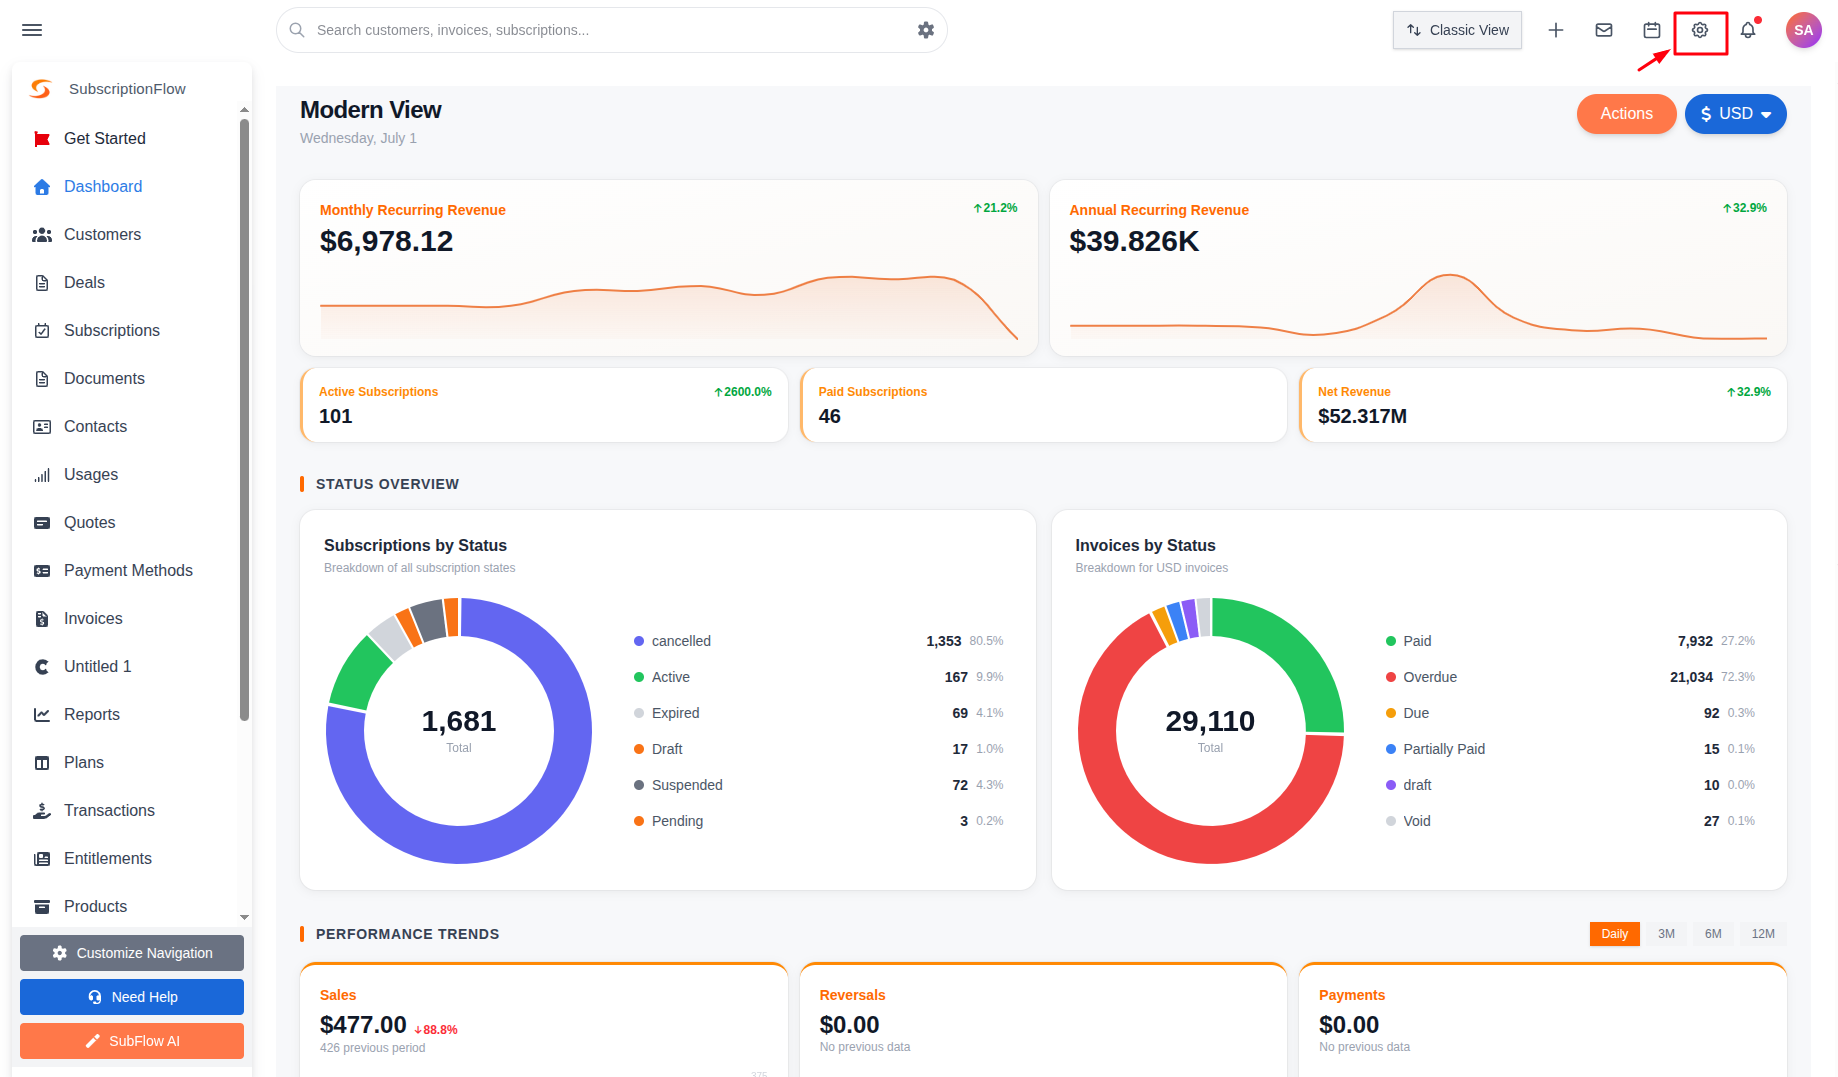The image size is (1838, 1077).
Task: Click the Quotes icon in sidebar
Action: coord(42,523)
